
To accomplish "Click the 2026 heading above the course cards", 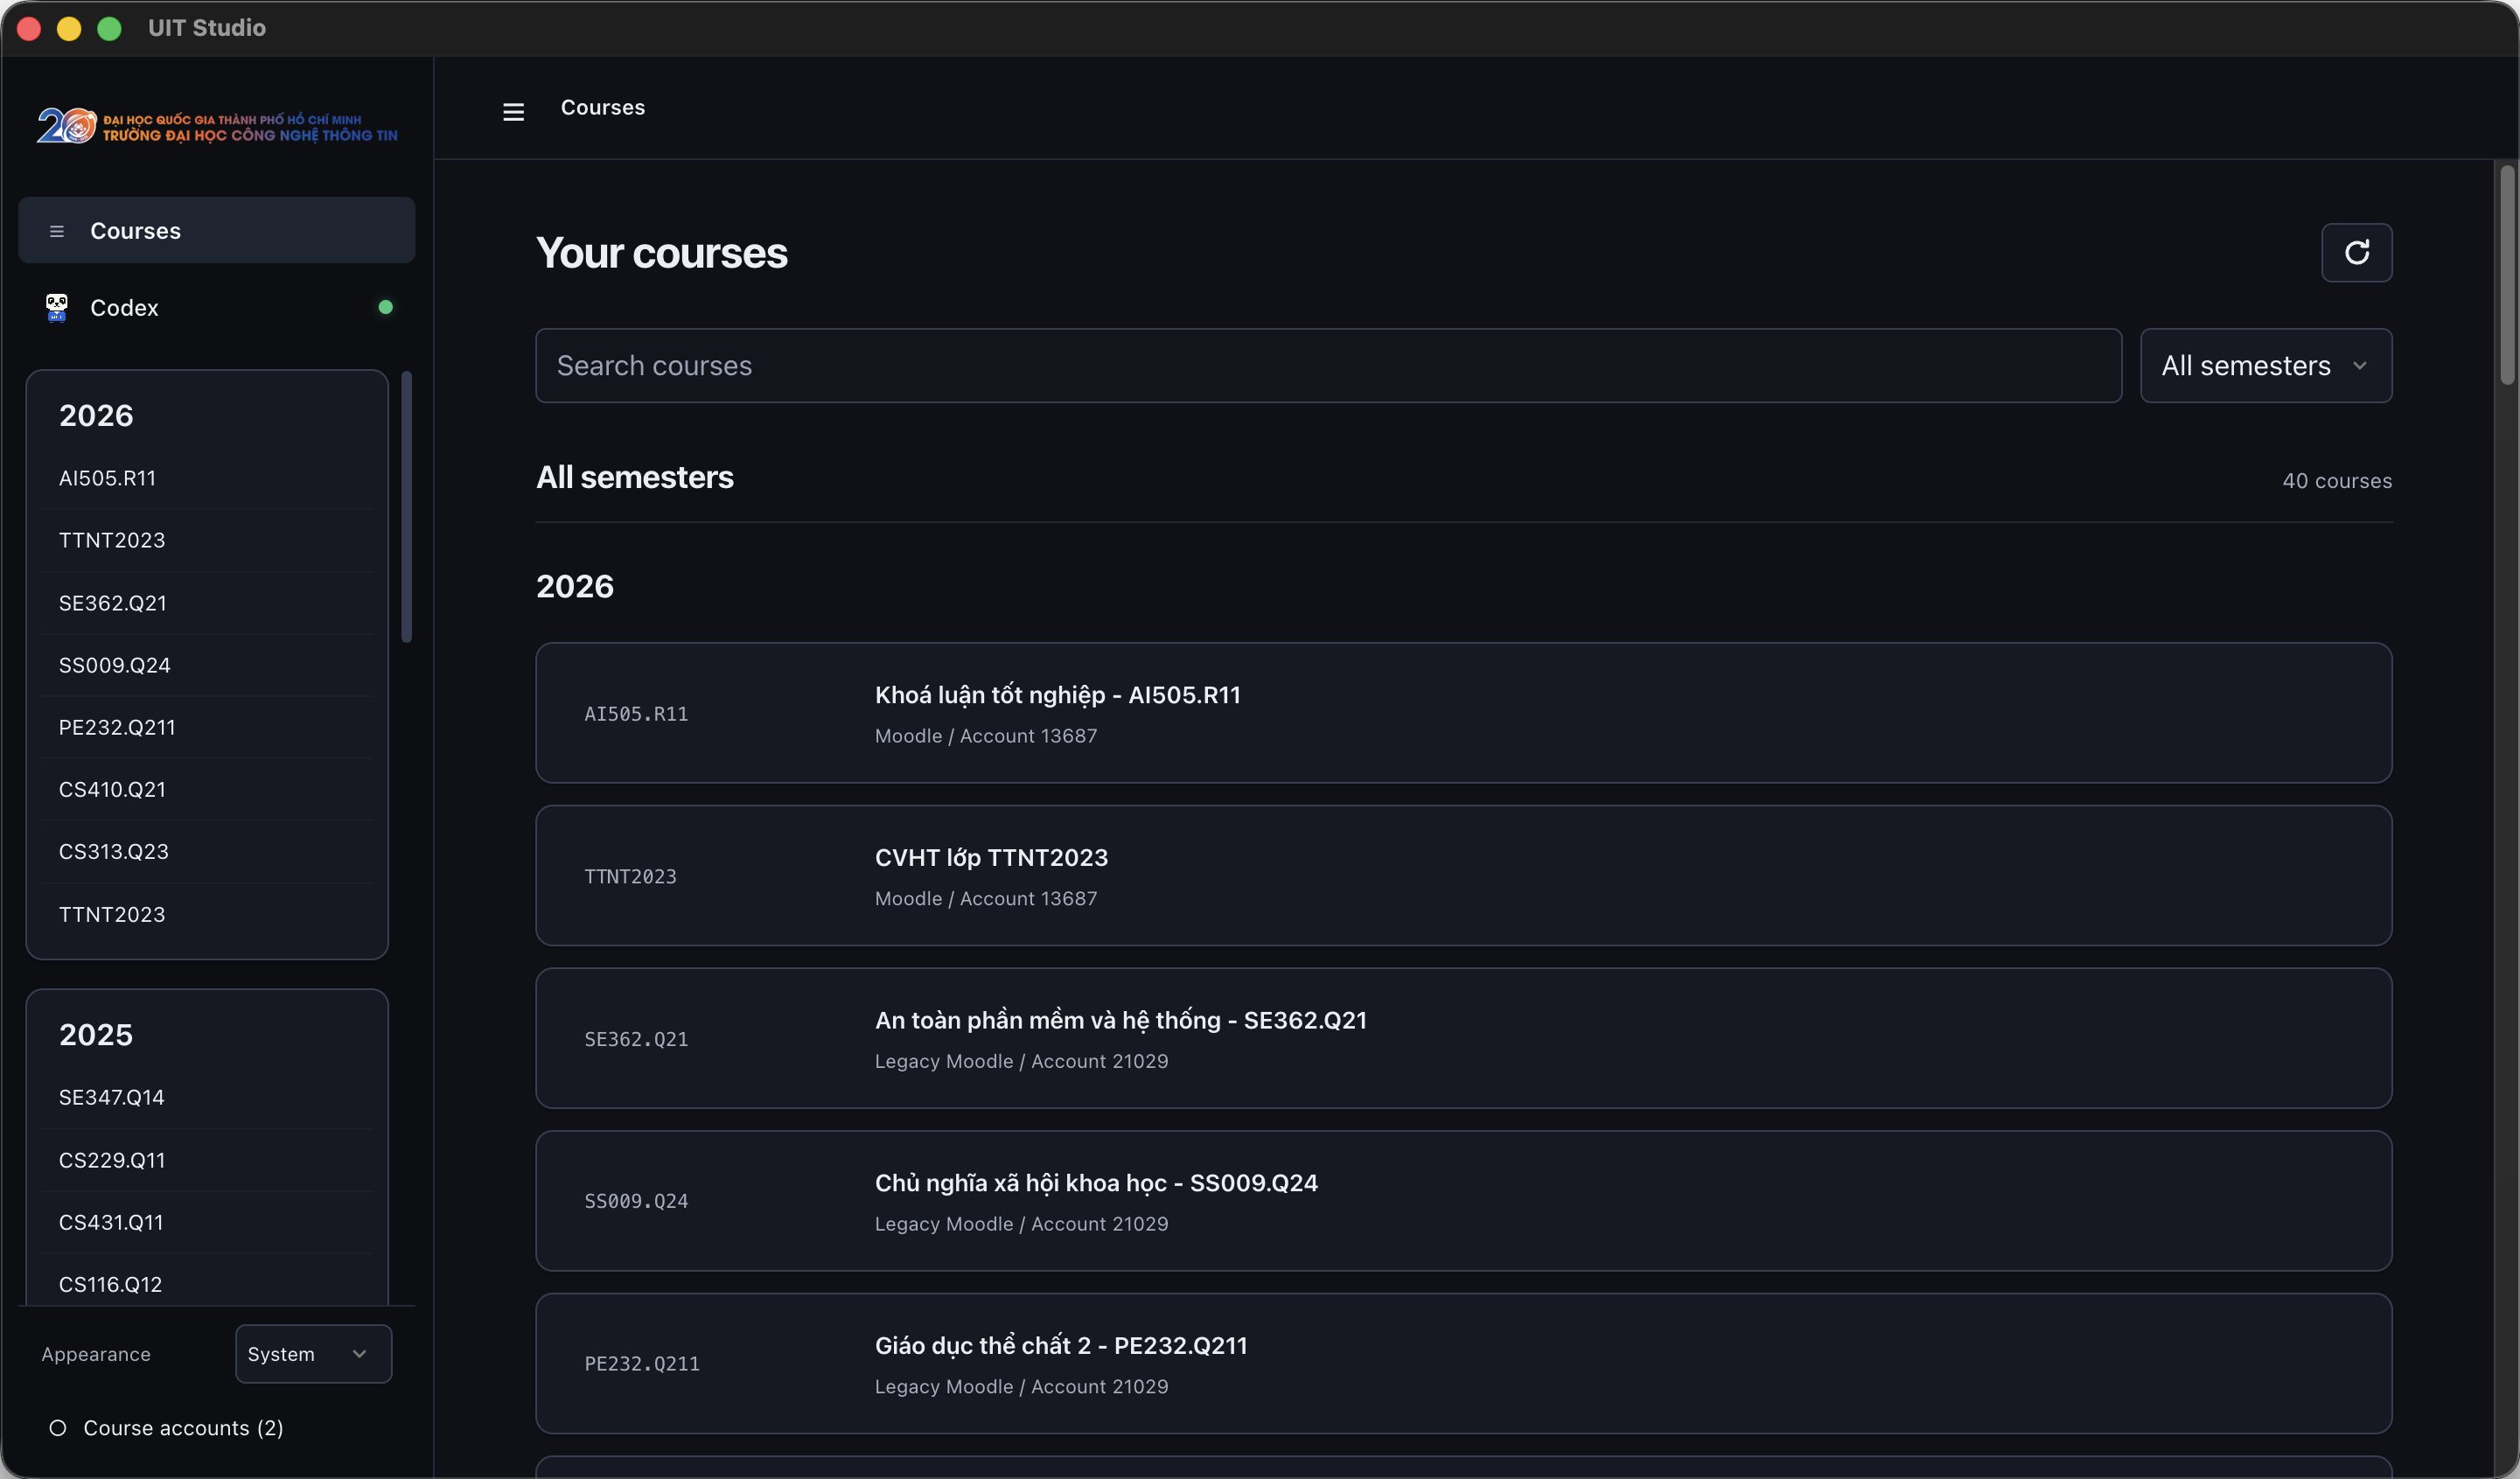I will coord(575,586).
